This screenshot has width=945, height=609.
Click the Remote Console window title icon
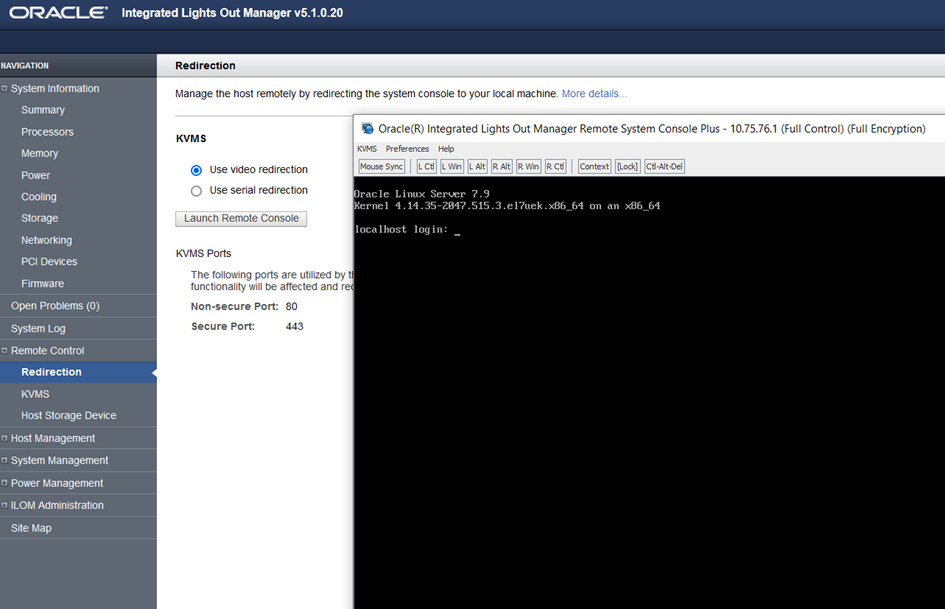[368, 129]
